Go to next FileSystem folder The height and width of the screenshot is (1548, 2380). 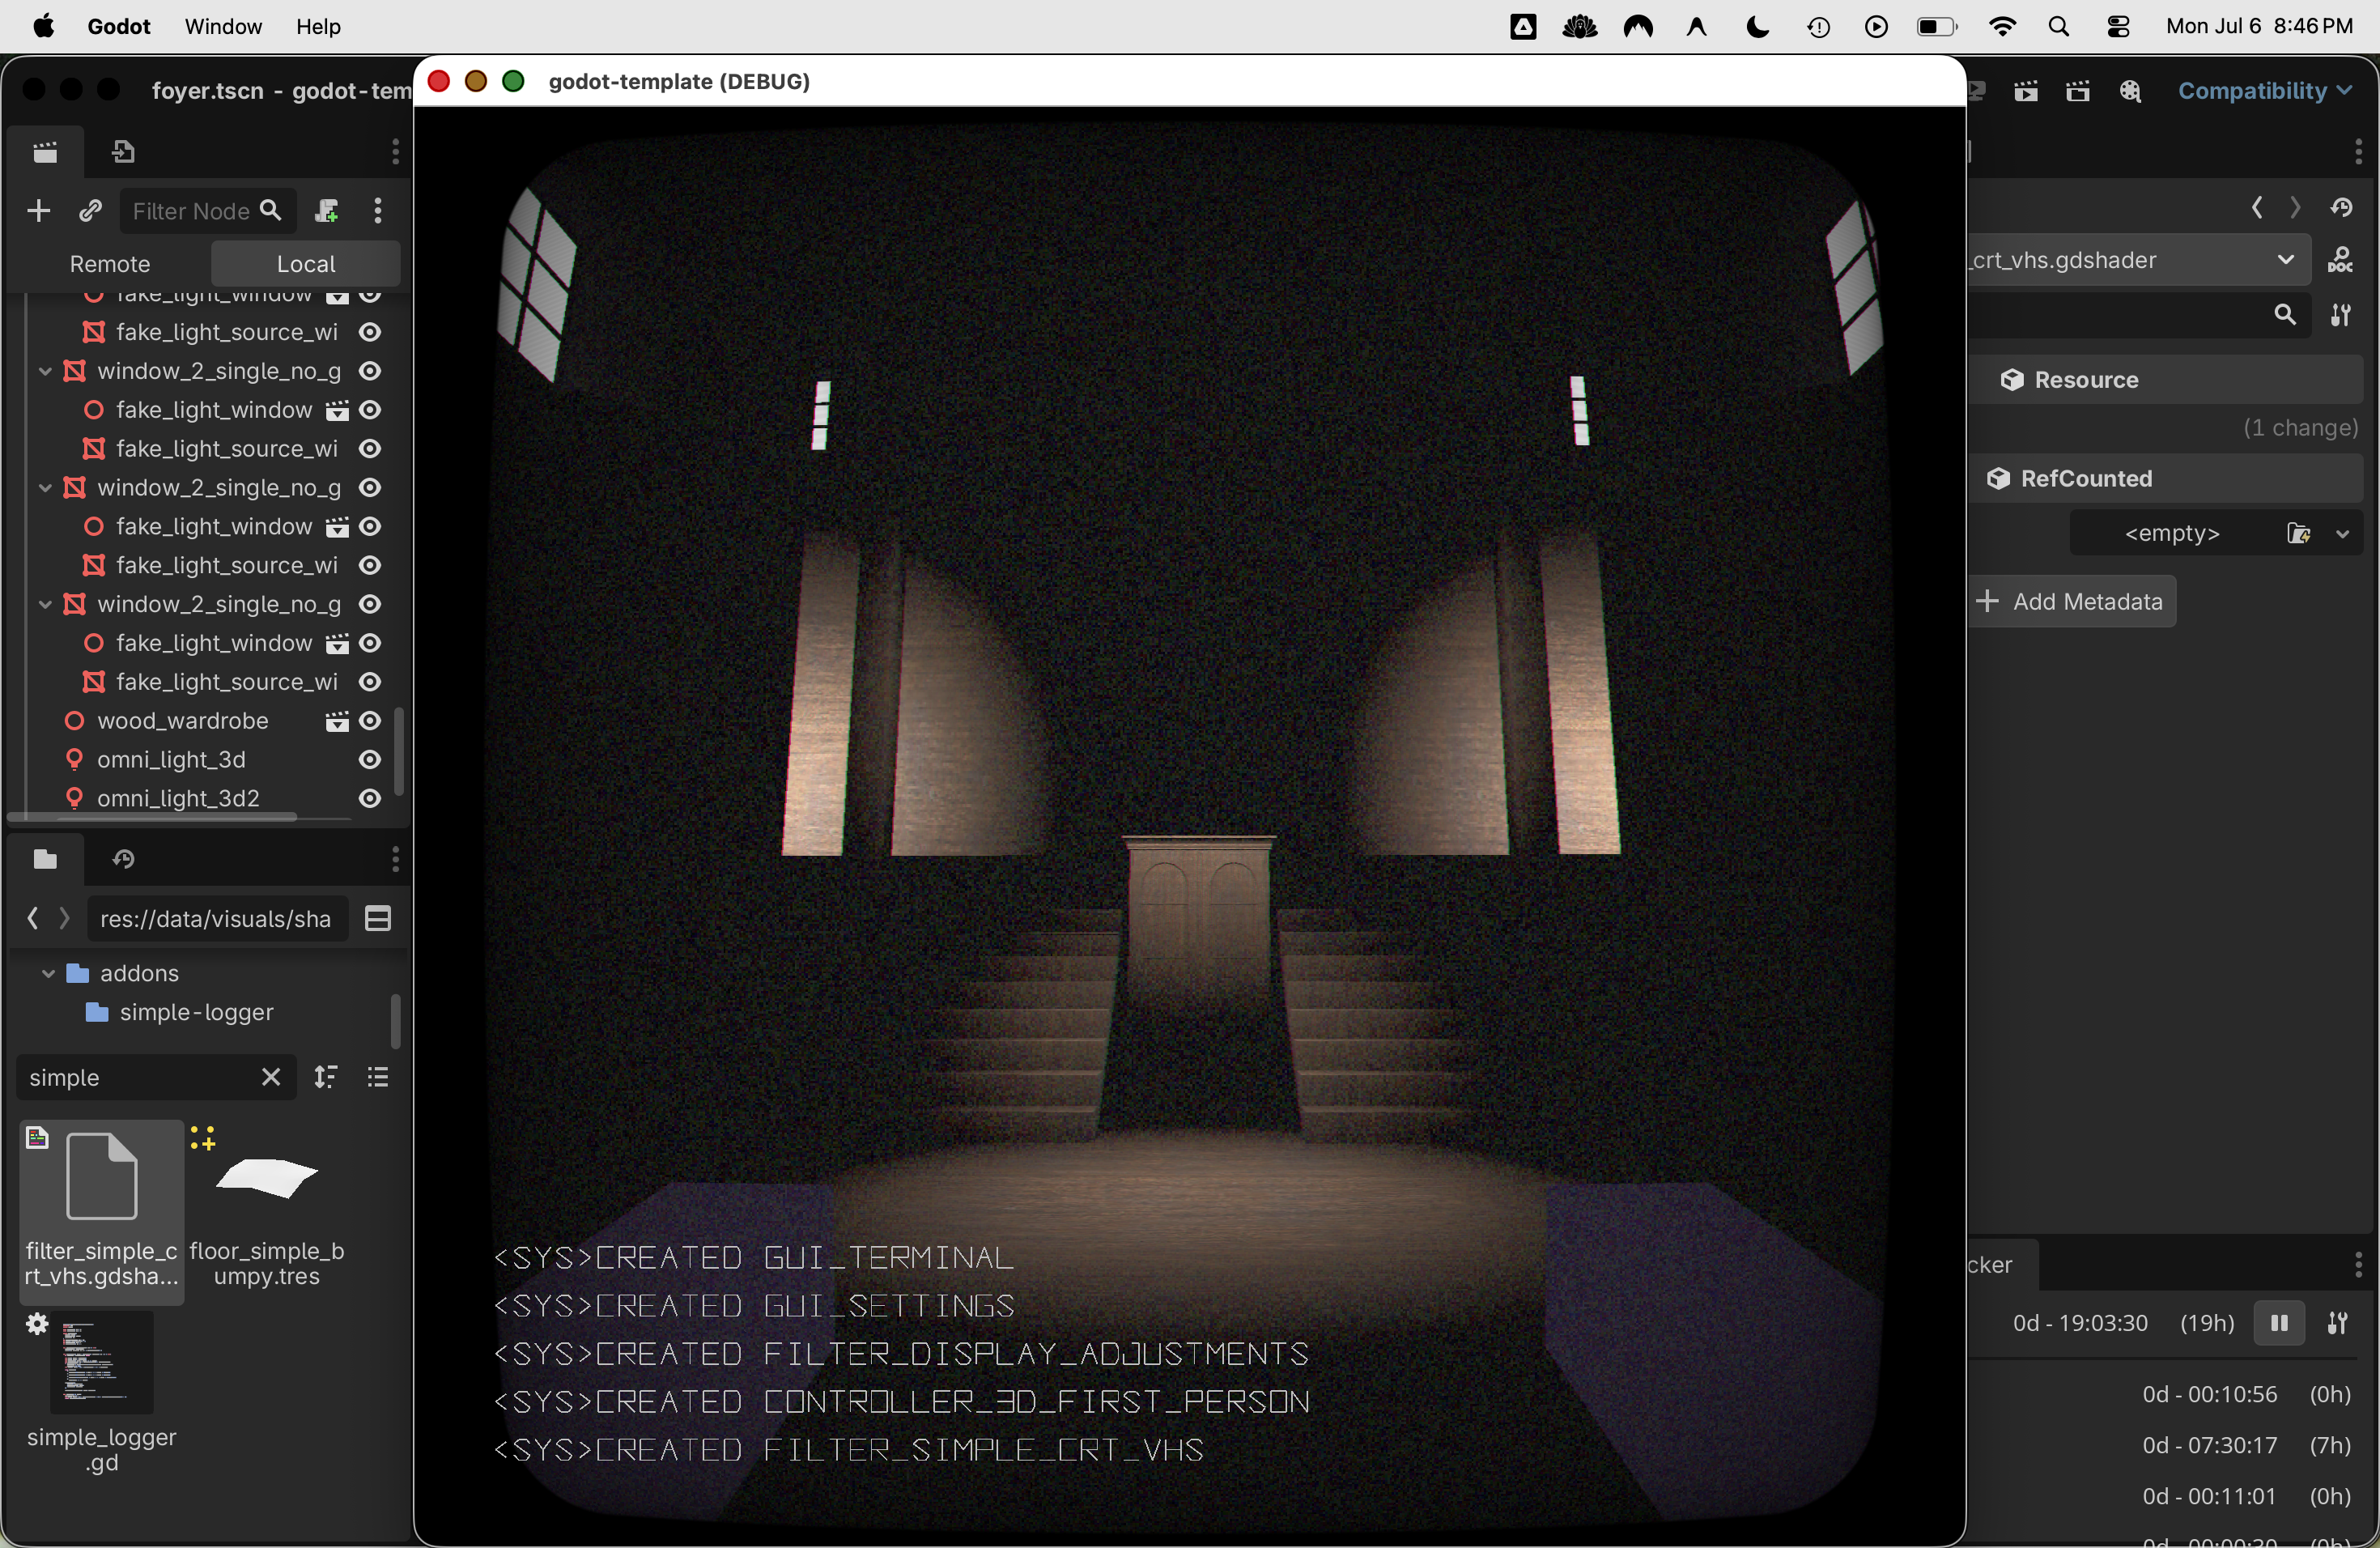[x=65, y=919]
